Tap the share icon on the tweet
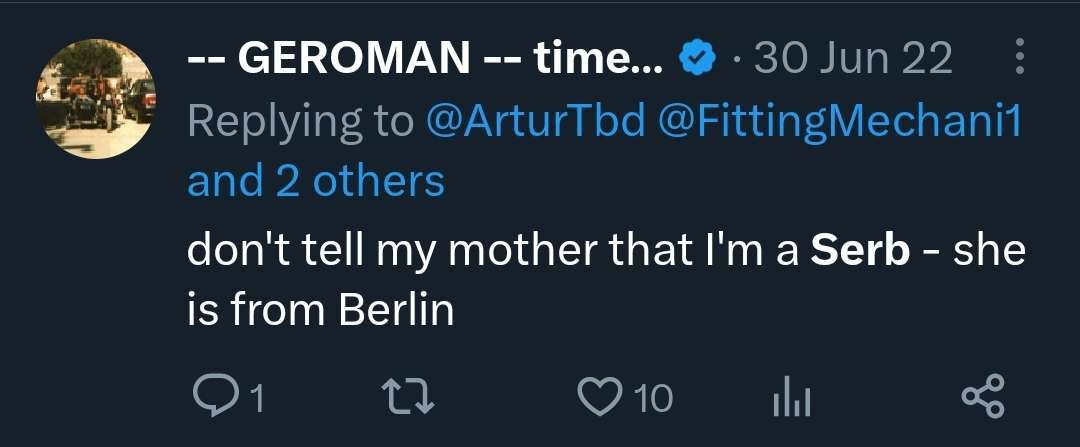 click(x=981, y=399)
